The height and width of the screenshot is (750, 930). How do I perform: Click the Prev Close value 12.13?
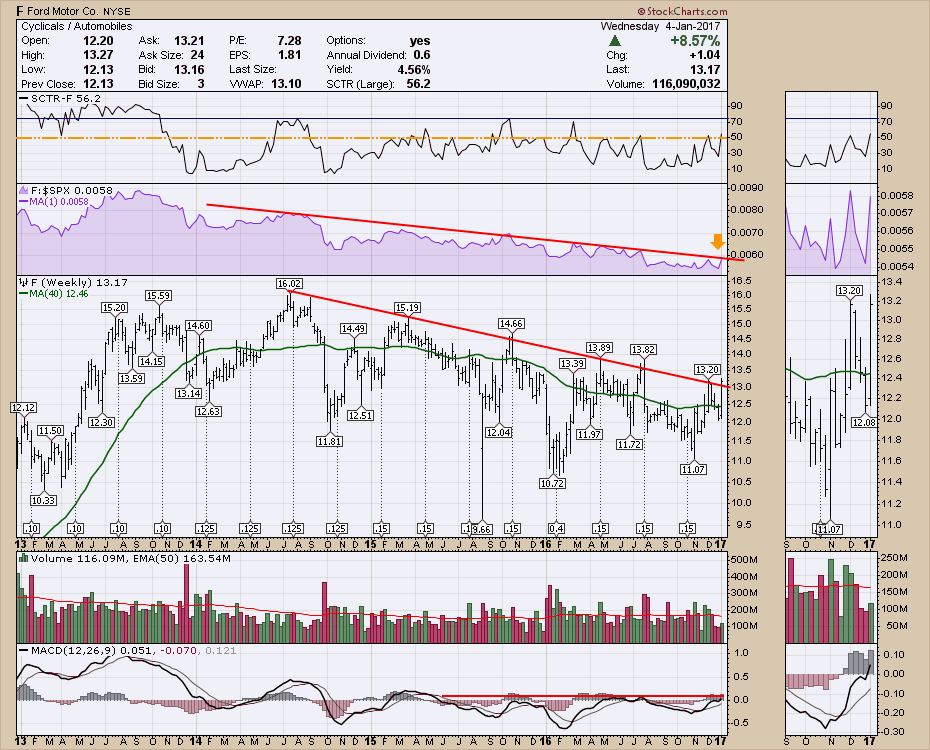tap(98, 84)
